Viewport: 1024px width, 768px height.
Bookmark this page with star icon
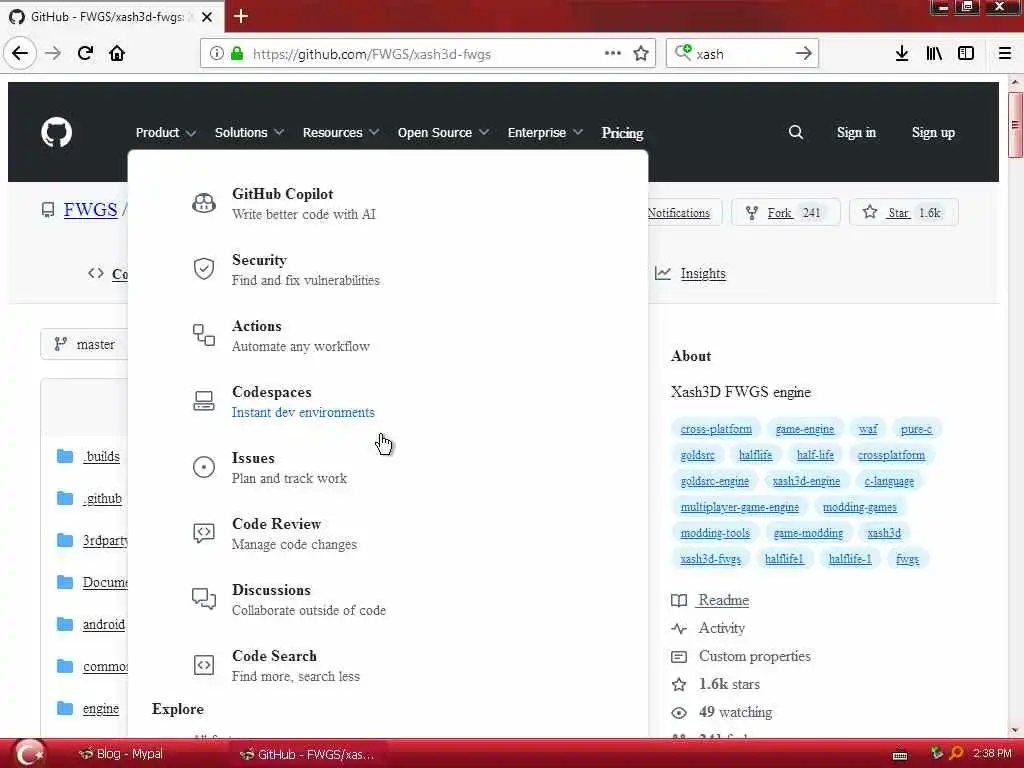click(641, 54)
